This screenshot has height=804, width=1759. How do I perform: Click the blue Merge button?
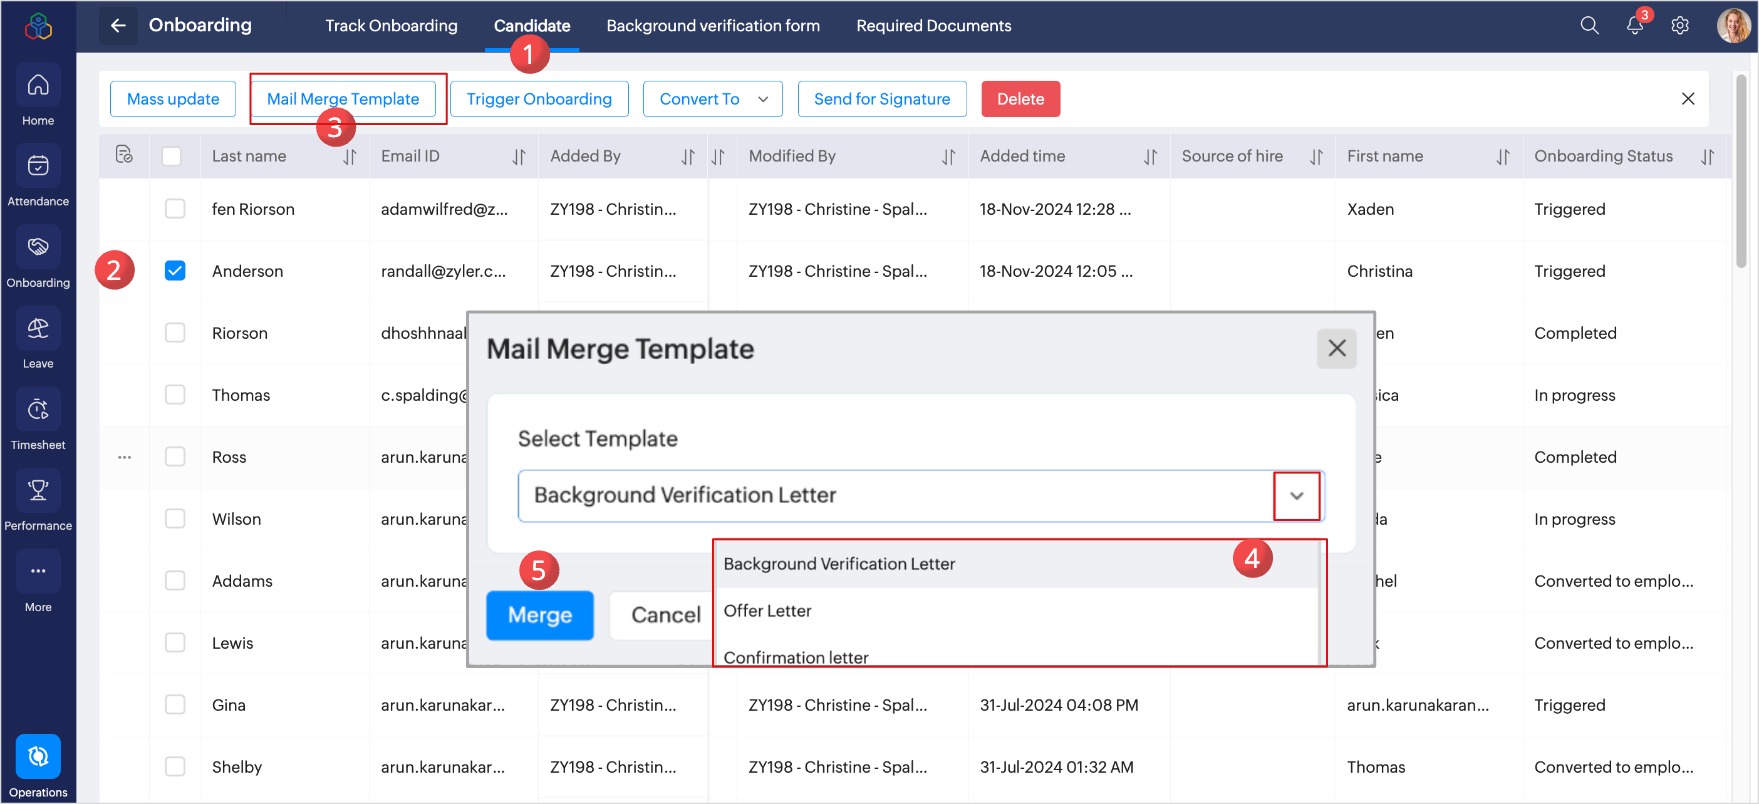pyautogui.click(x=540, y=615)
